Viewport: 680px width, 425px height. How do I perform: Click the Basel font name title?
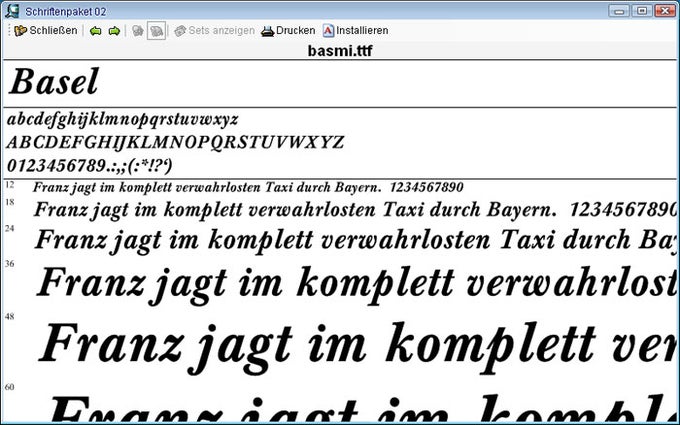[x=54, y=82]
